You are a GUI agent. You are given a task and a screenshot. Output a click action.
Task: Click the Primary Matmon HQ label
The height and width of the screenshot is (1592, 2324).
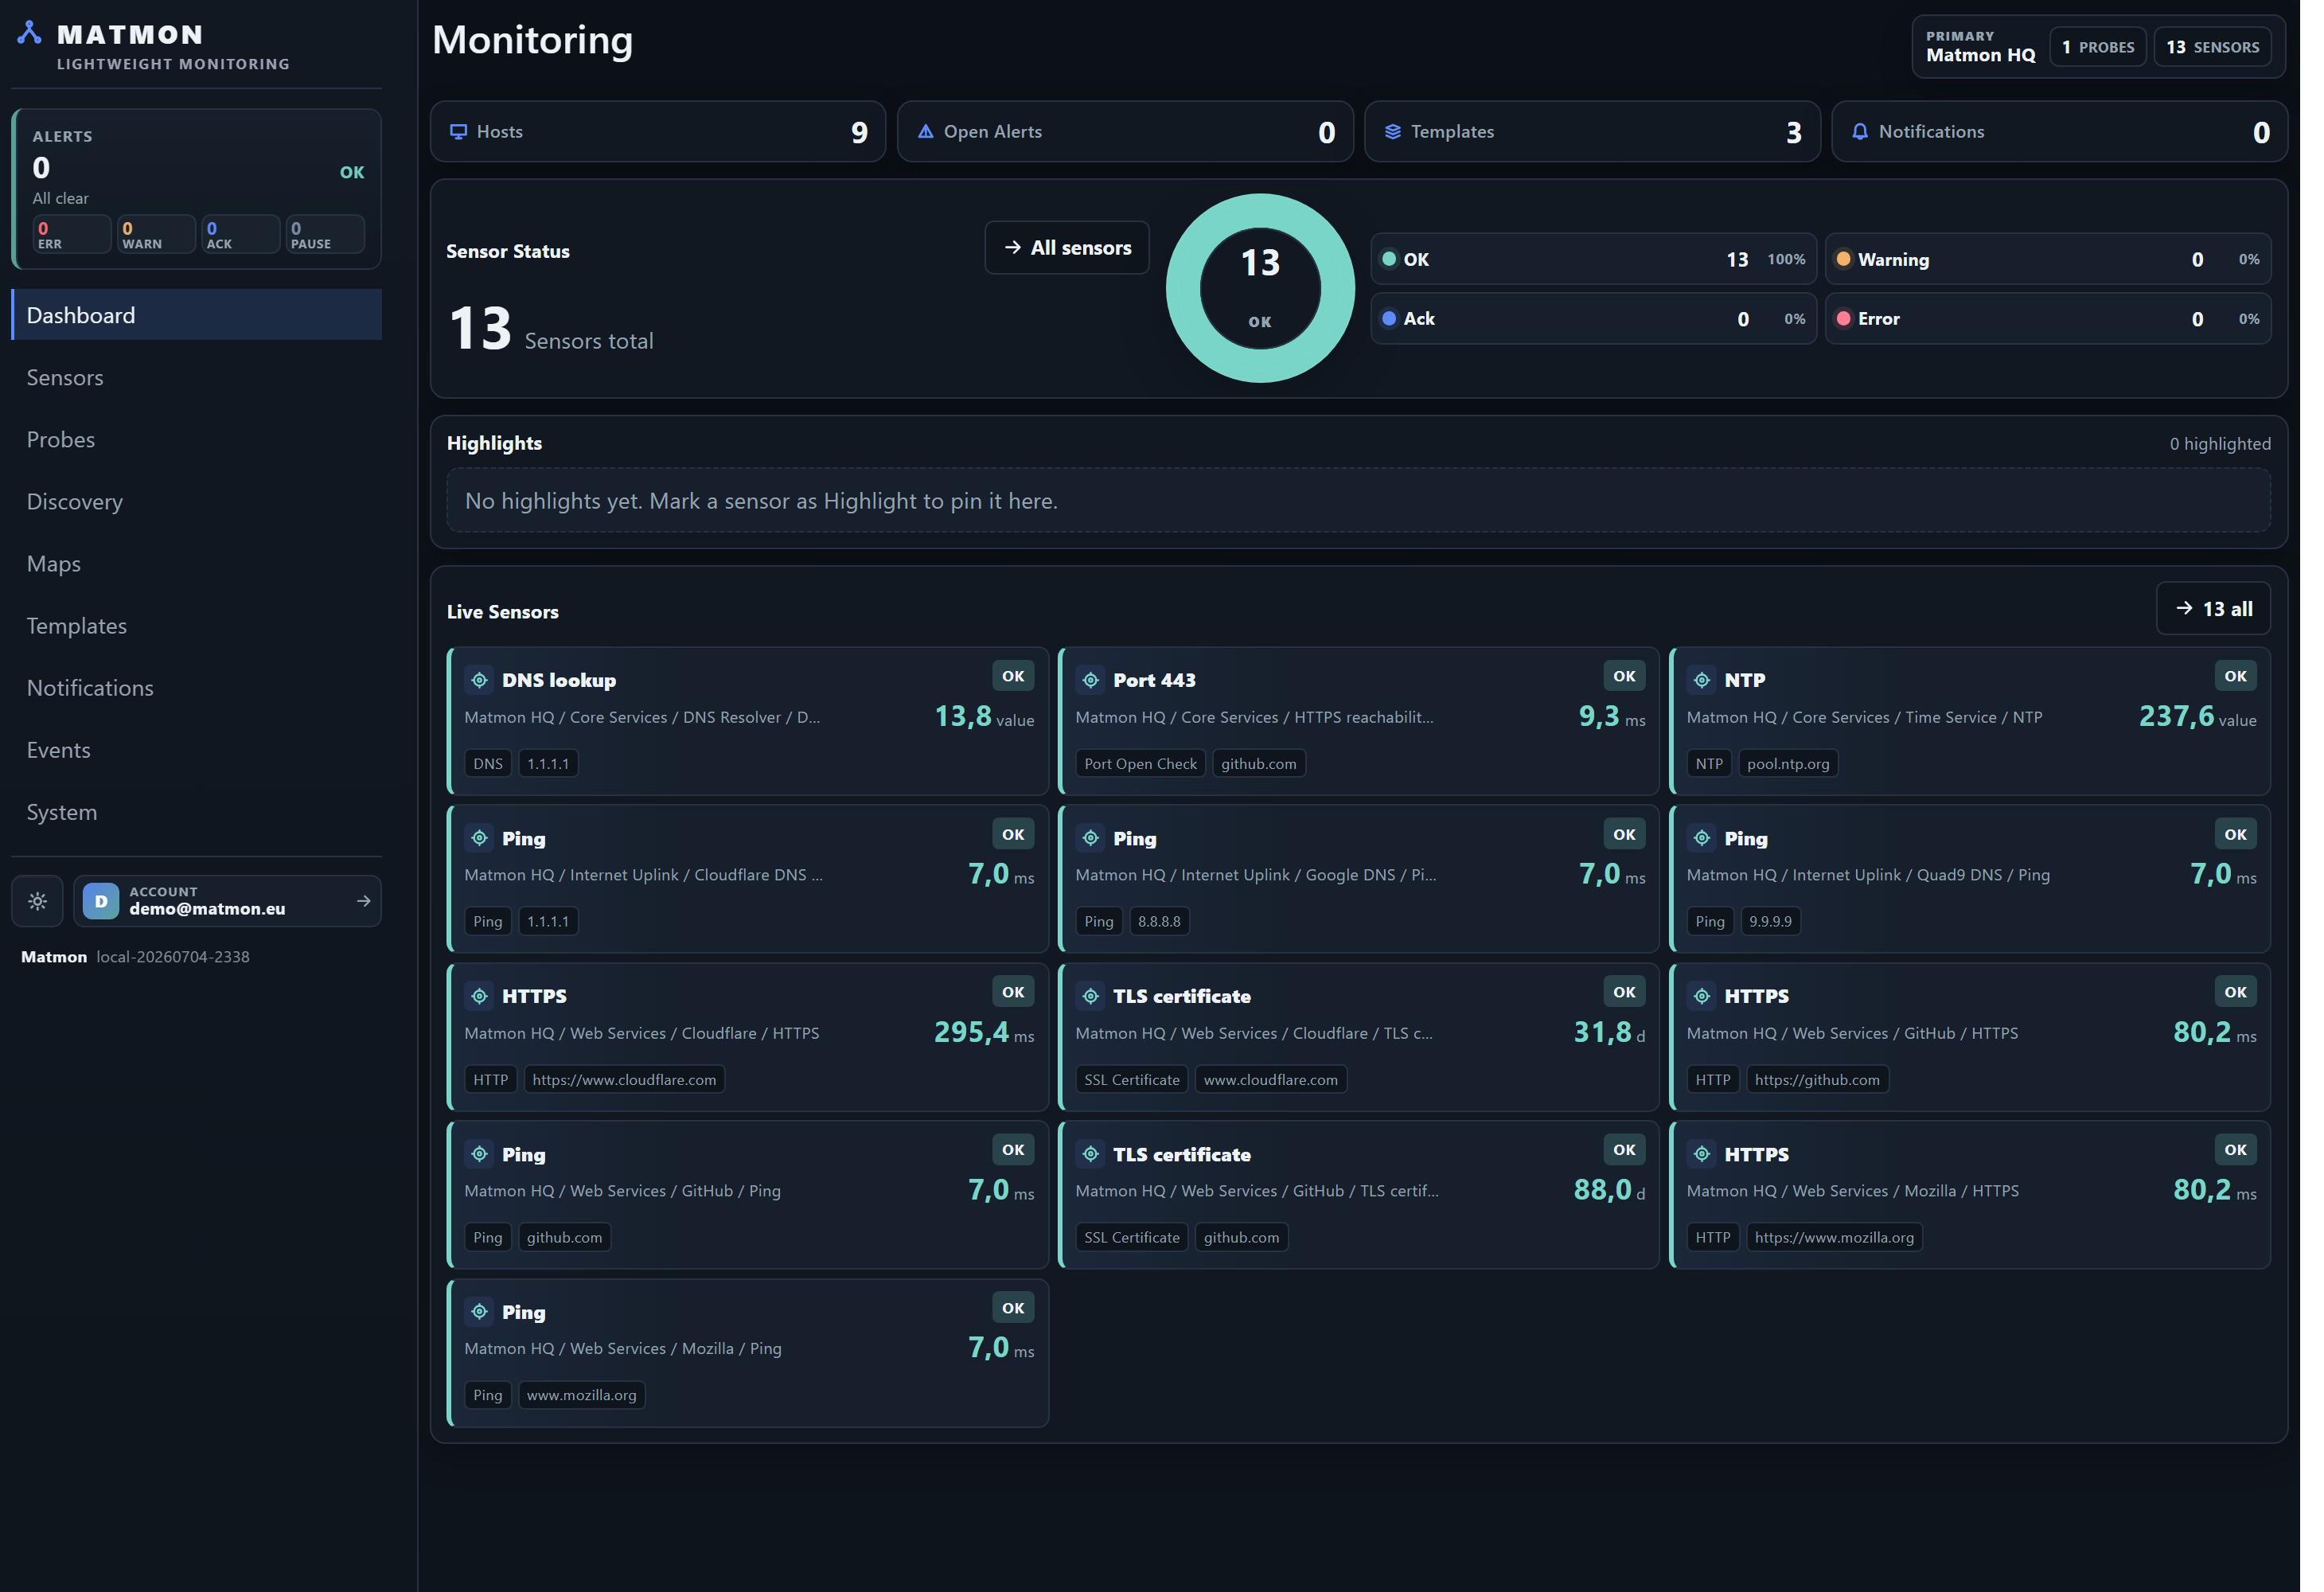click(1980, 47)
